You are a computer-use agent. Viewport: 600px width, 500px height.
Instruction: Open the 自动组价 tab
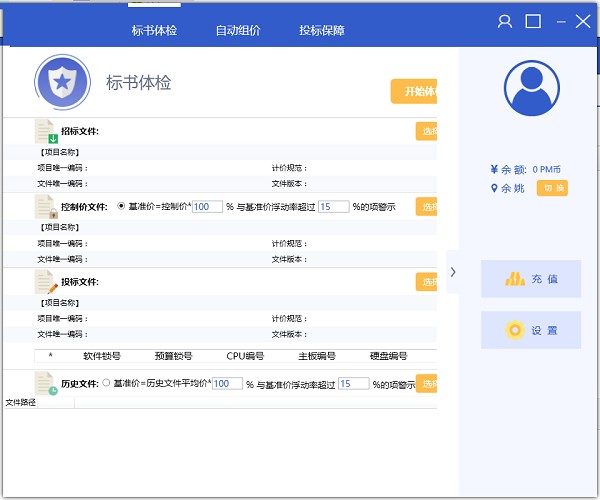point(238,30)
